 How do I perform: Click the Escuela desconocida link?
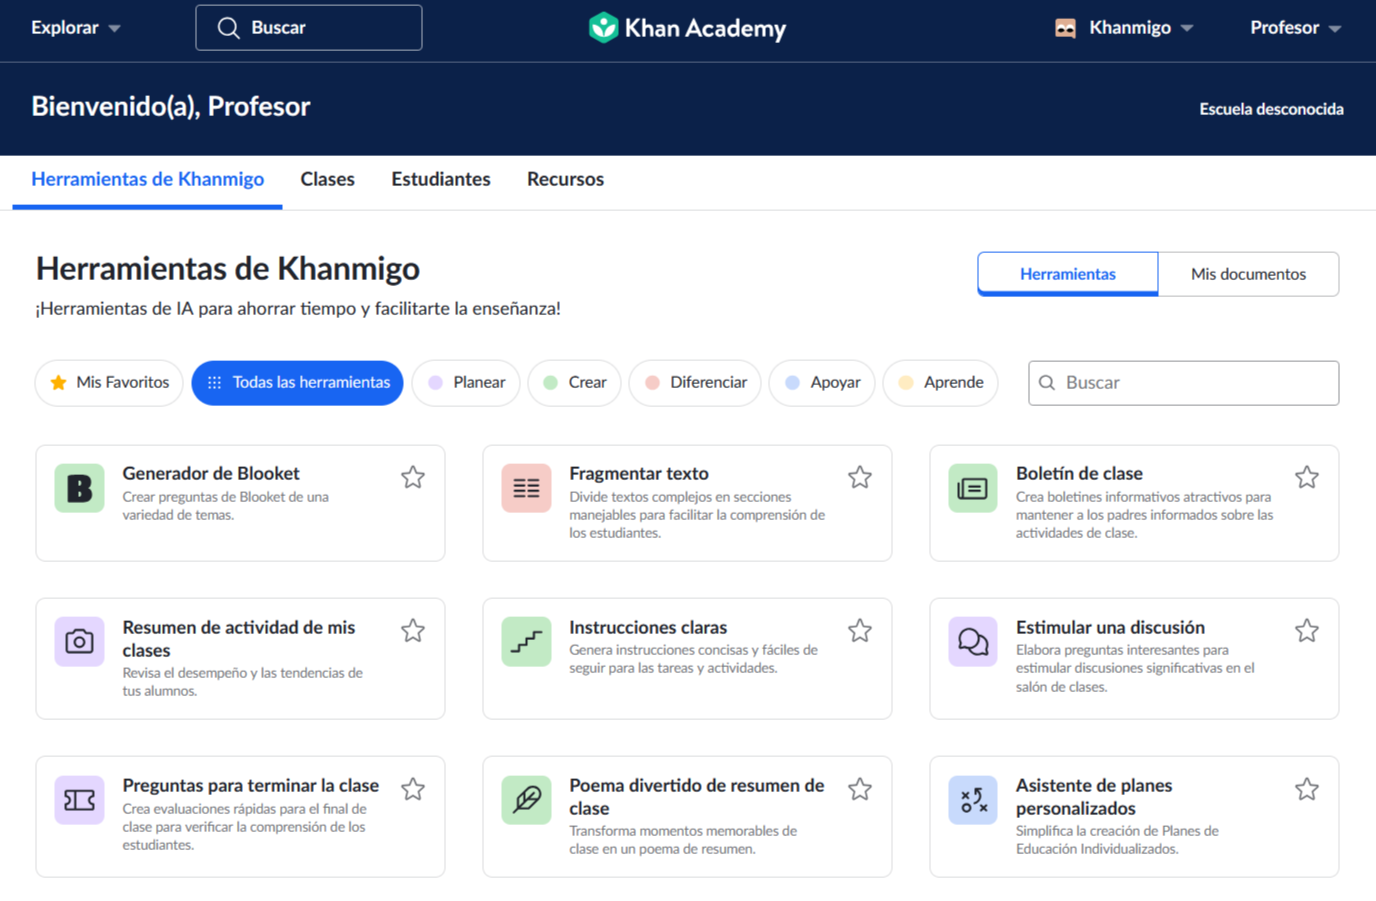(x=1271, y=109)
